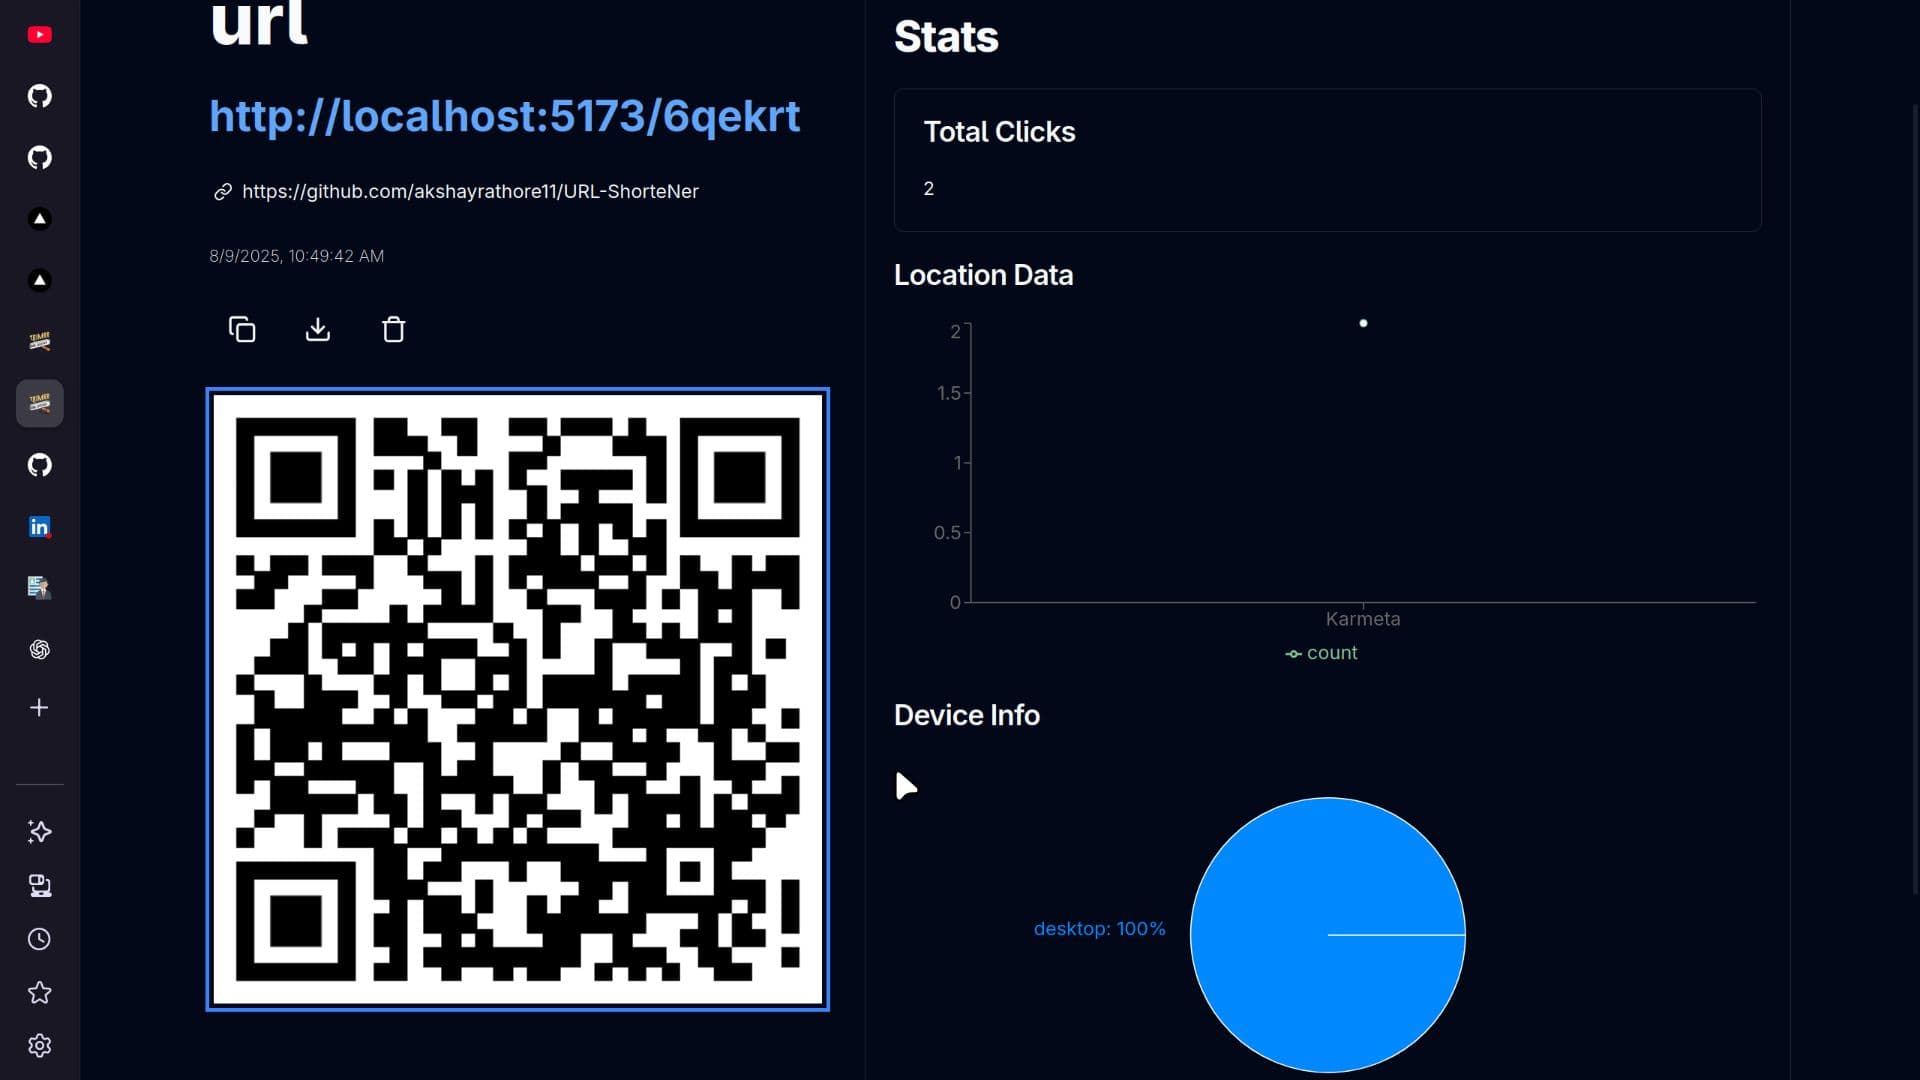The width and height of the screenshot is (1920, 1080).
Task: Toggle the count legend item
Action: [1321, 653]
